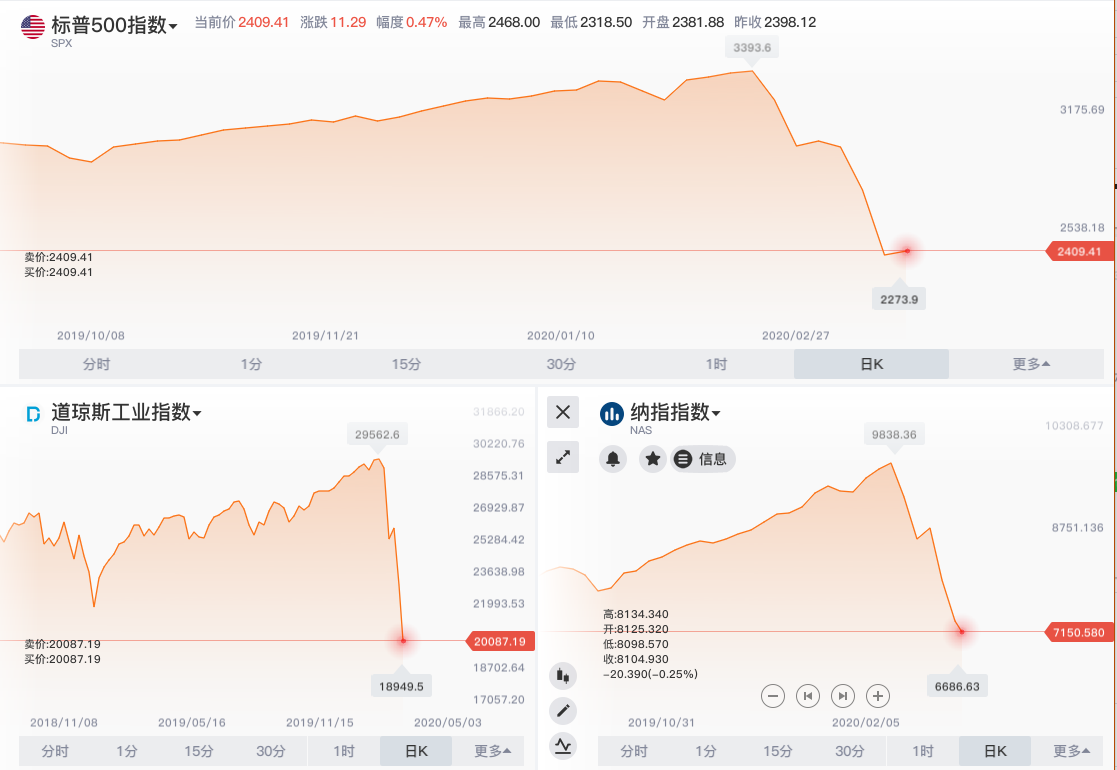Switch the SPX chart to 分时 view

click(x=96, y=364)
